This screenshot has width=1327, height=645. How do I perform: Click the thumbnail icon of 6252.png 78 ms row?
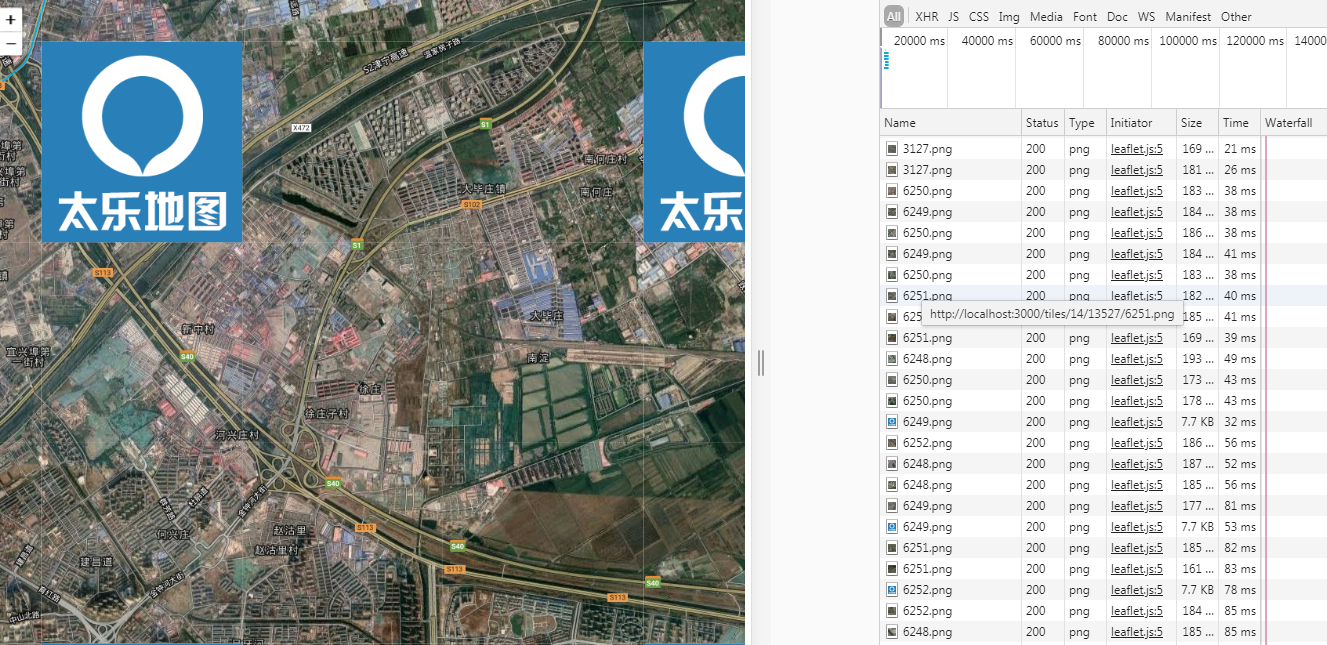[x=892, y=590]
